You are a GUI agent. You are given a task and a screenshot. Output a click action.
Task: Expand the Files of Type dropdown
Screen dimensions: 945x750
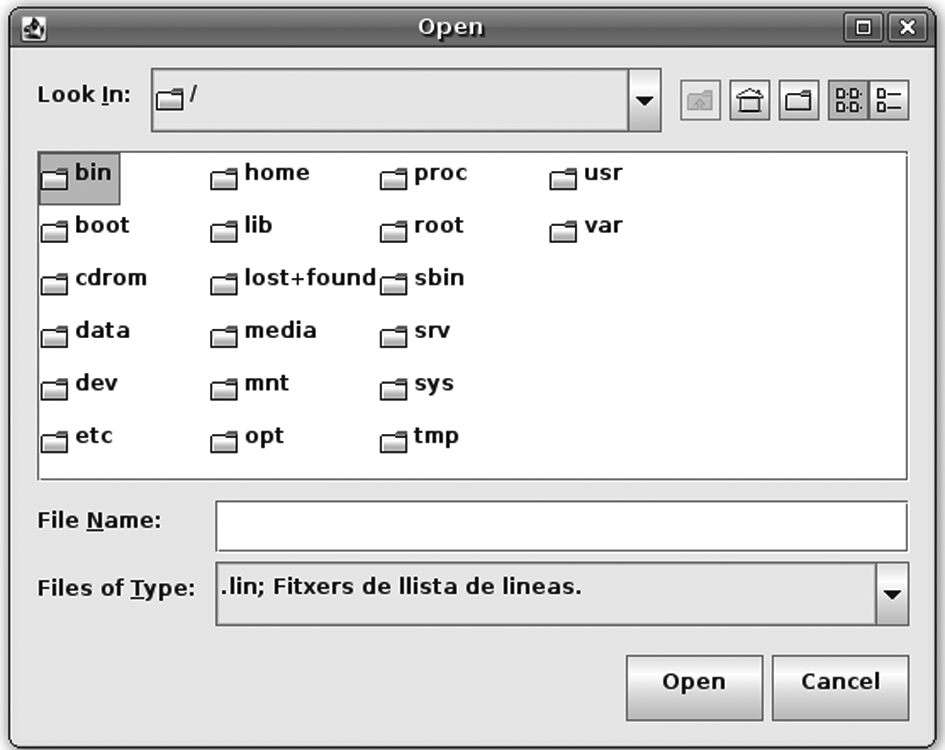(x=892, y=594)
